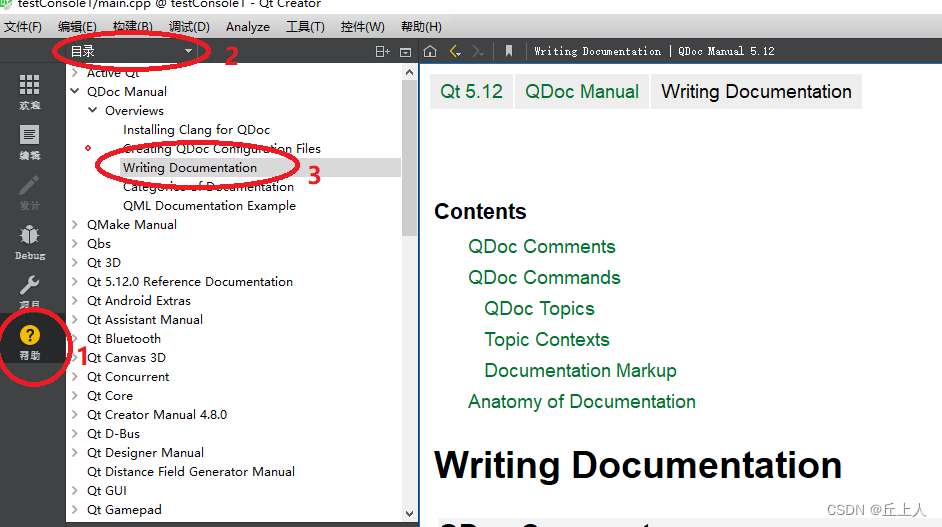This screenshot has height=527, width=942.
Task: Open the 文件(F) menu
Action: [x=23, y=26]
